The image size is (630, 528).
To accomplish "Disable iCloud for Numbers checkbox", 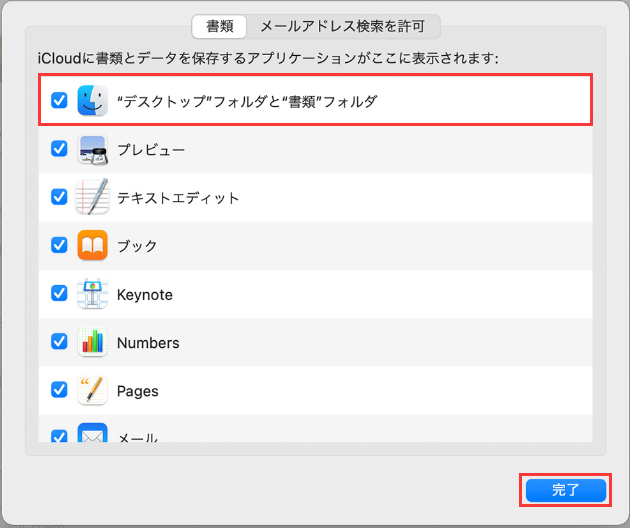I will tap(59, 342).
